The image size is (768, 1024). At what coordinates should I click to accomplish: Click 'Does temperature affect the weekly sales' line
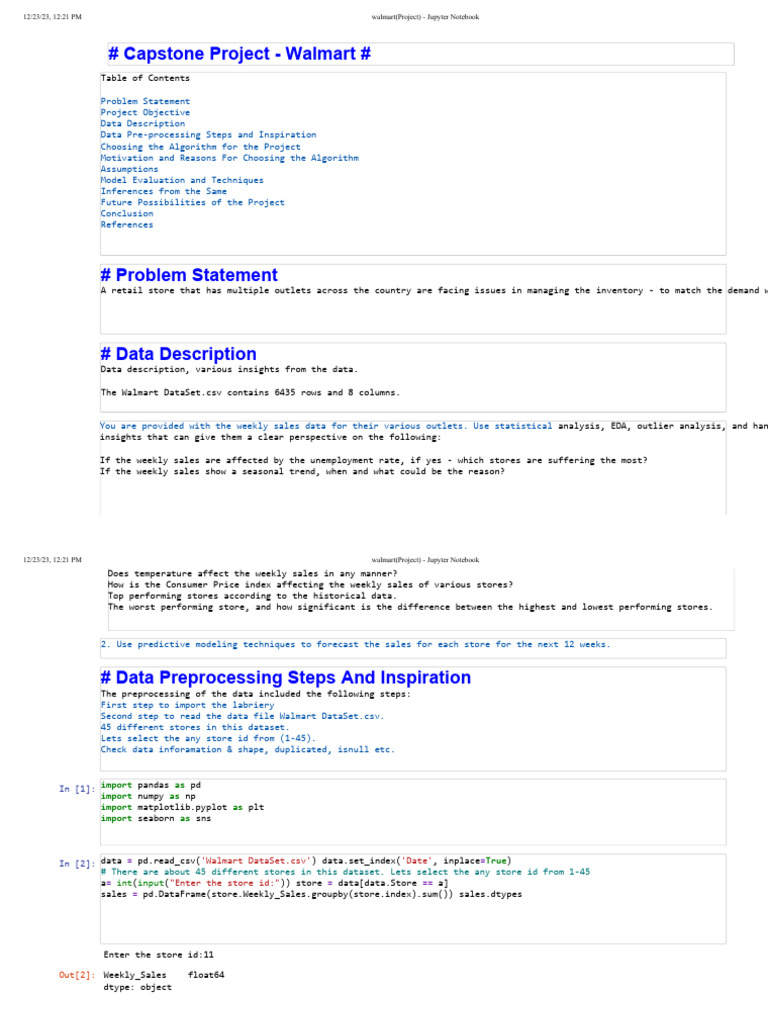(x=253, y=573)
